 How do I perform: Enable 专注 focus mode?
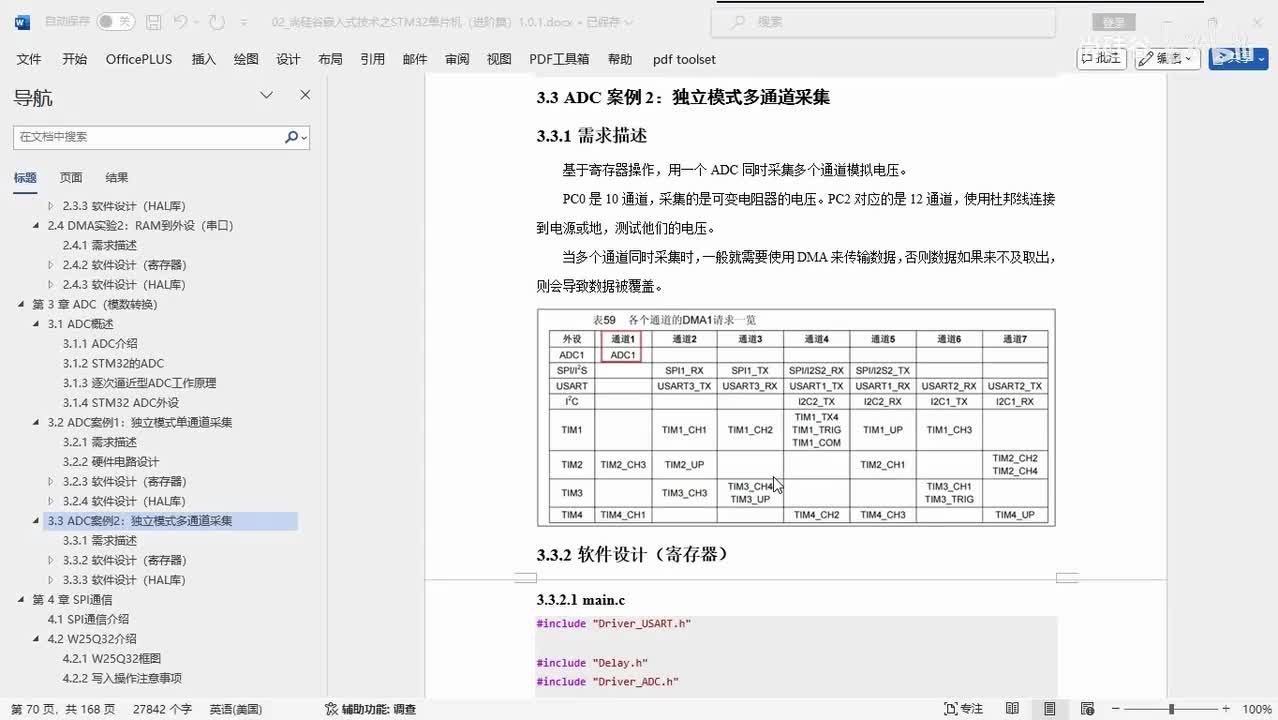coord(964,709)
